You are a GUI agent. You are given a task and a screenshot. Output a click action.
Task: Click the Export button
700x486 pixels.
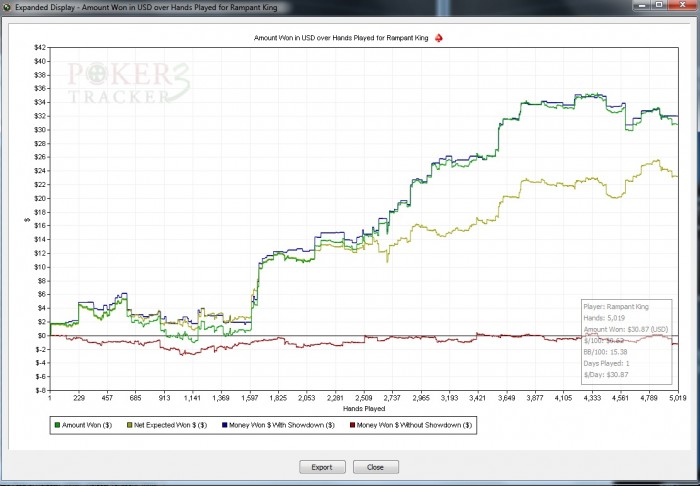point(322,467)
